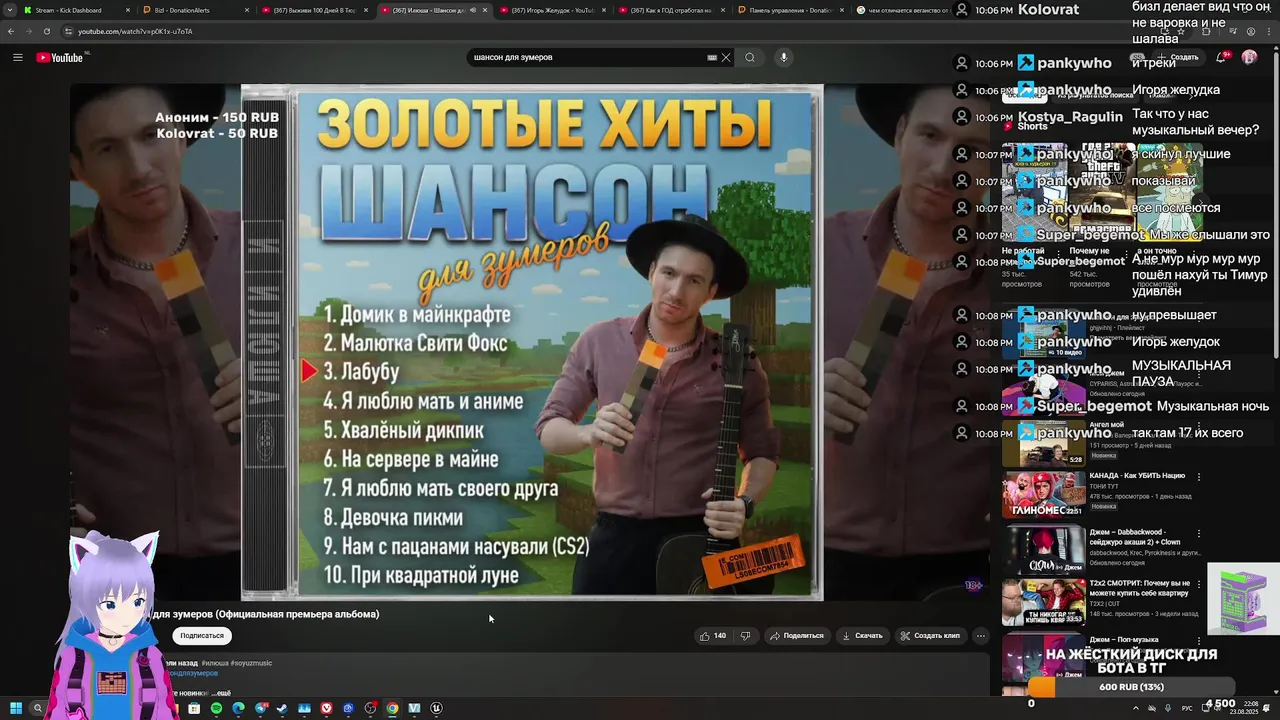Open КАНАДА - Как УБИТЬ Нацию thumbnail

1043,494
